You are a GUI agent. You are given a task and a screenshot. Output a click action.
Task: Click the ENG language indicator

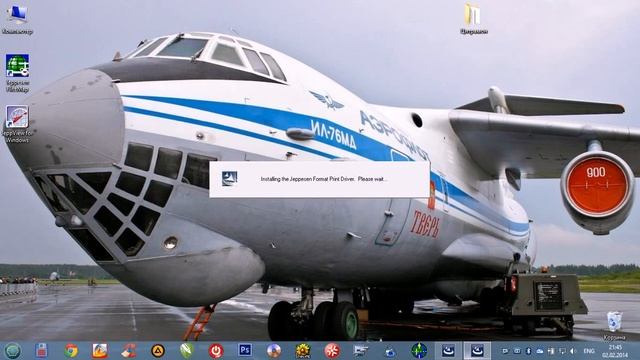point(589,351)
